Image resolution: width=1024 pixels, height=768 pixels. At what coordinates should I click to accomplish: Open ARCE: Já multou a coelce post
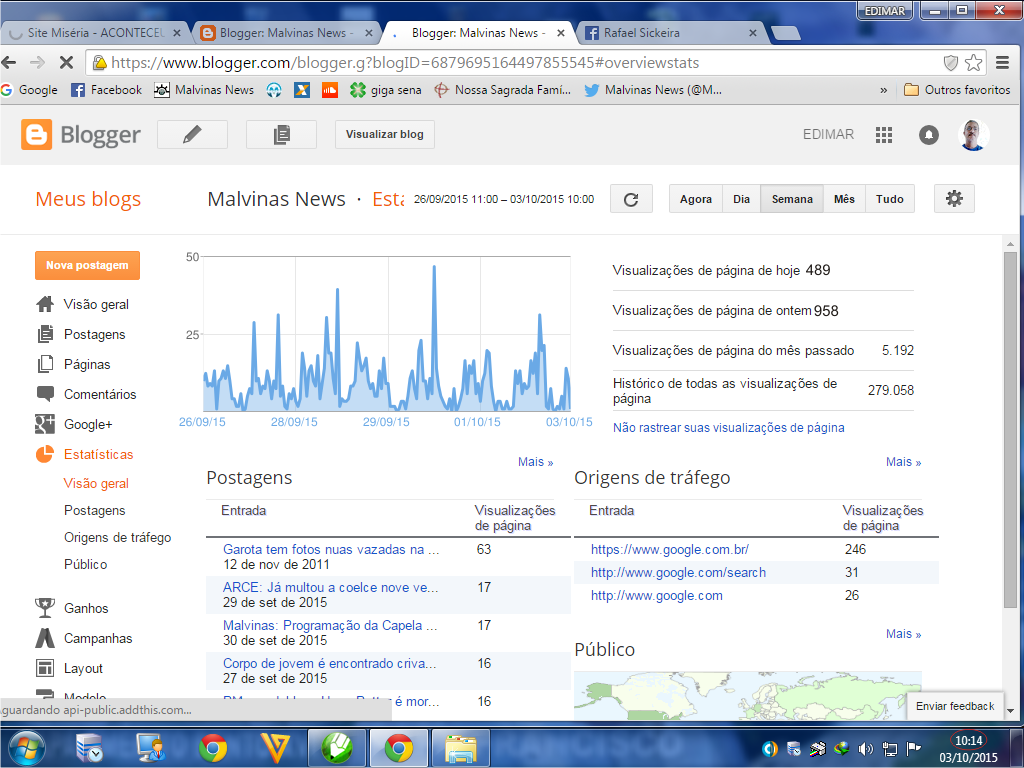click(330, 587)
